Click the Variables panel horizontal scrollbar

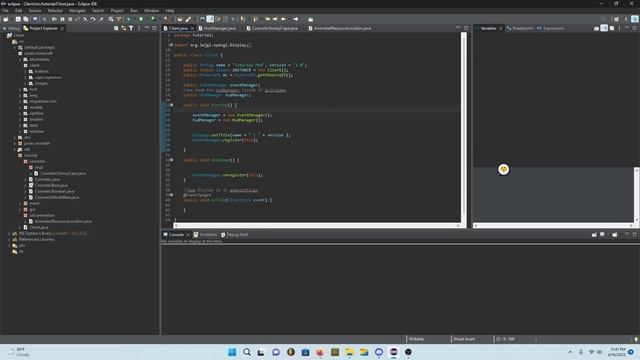pyautogui.click(x=553, y=225)
